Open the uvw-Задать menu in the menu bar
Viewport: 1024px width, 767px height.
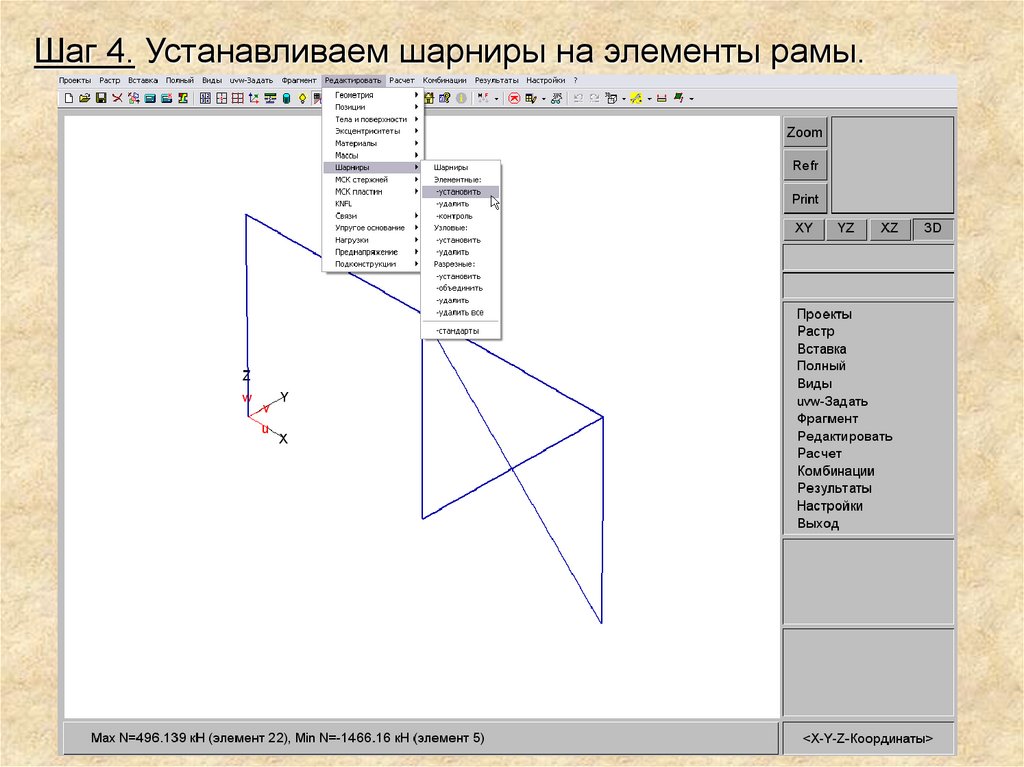(251, 80)
